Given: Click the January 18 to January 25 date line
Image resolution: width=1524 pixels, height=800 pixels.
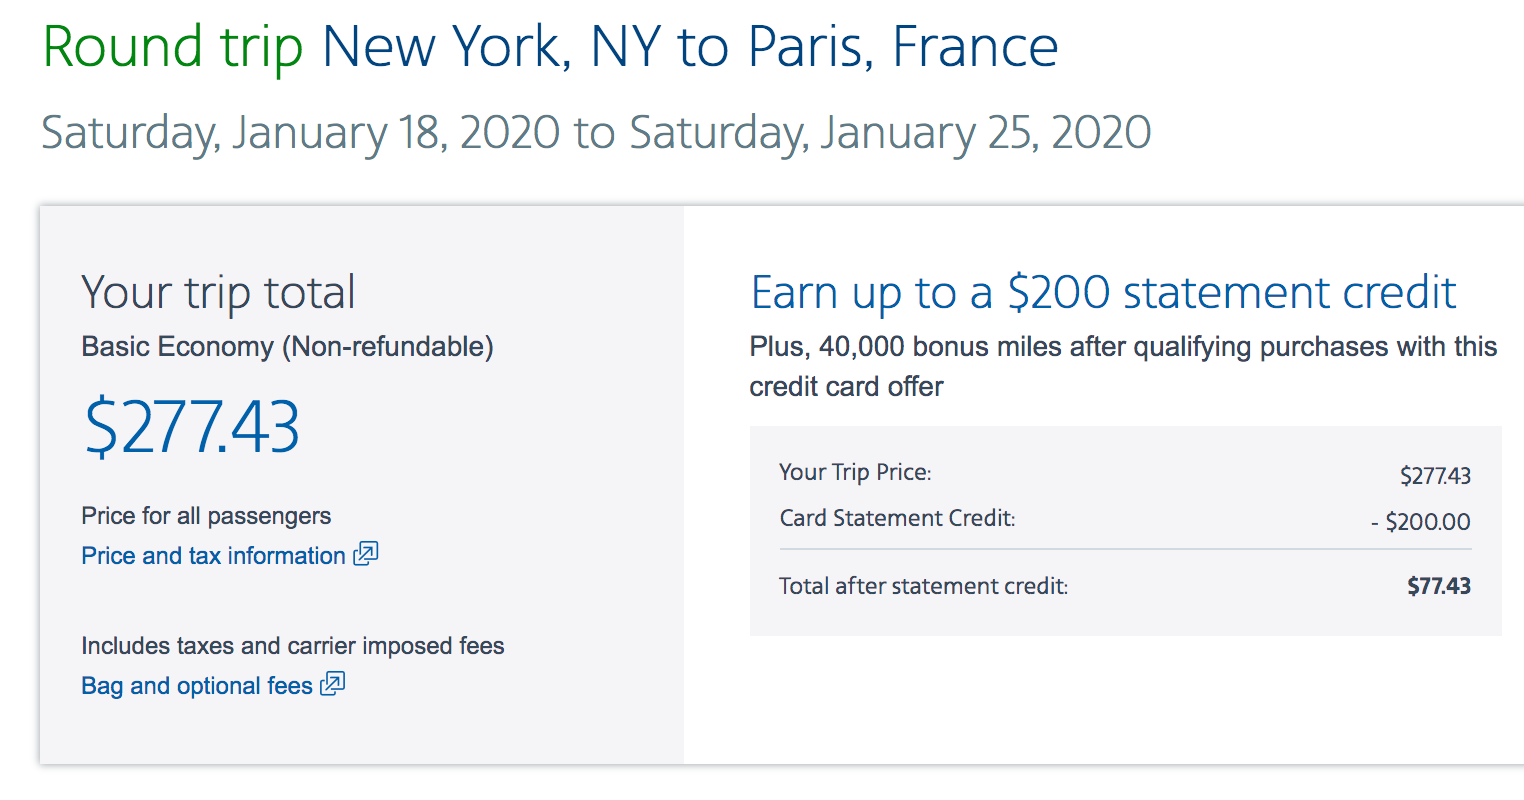Looking at the screenshot, I should pyautogui.click(x=596, y=133).
